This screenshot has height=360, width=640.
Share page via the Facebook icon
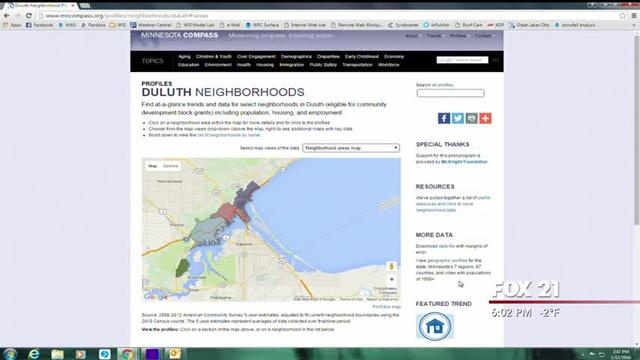(x=444, y=118)
